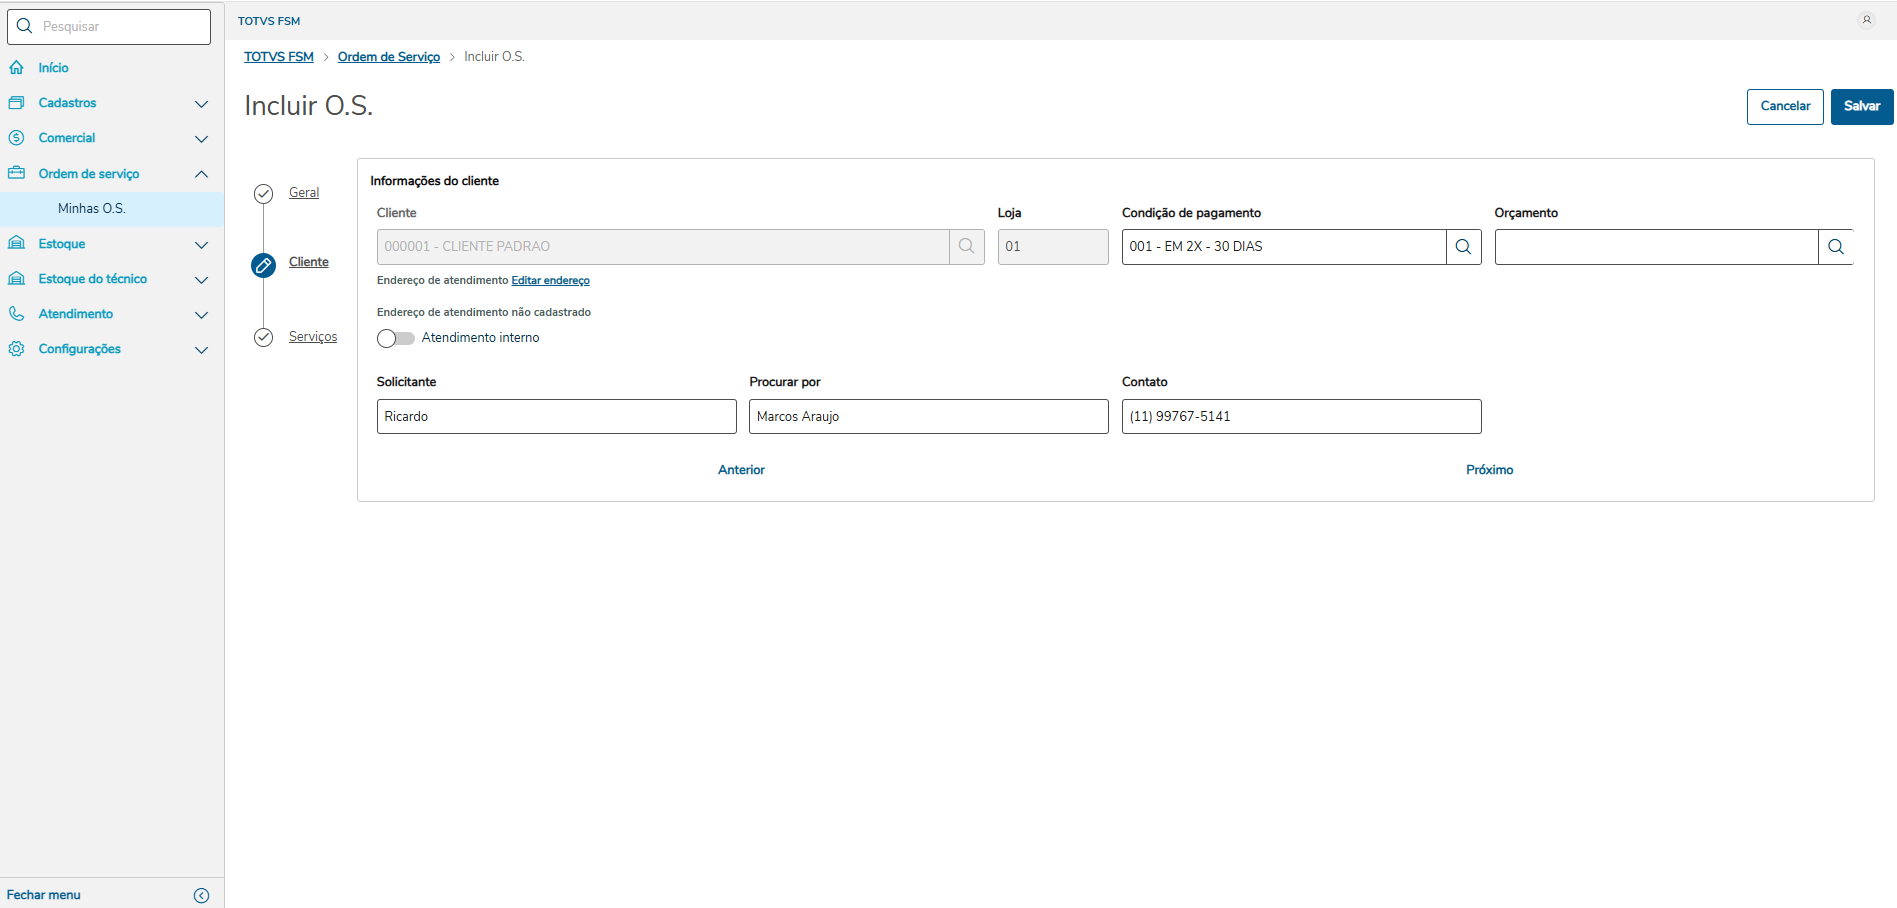
Task: Click the Geral step checkmark icon
Action: tap(263, 194)
